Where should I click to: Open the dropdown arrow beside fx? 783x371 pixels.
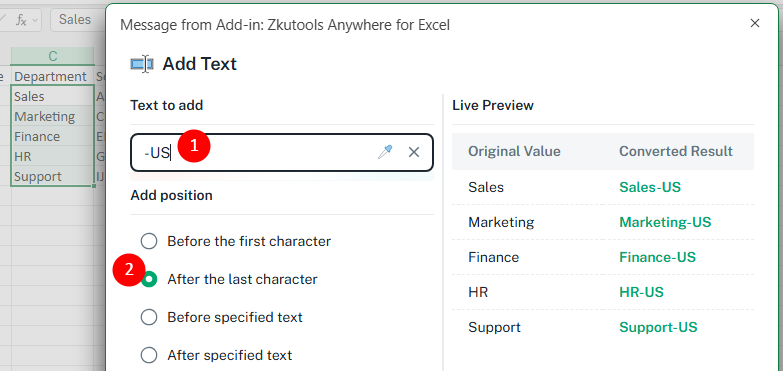(35, 20)
